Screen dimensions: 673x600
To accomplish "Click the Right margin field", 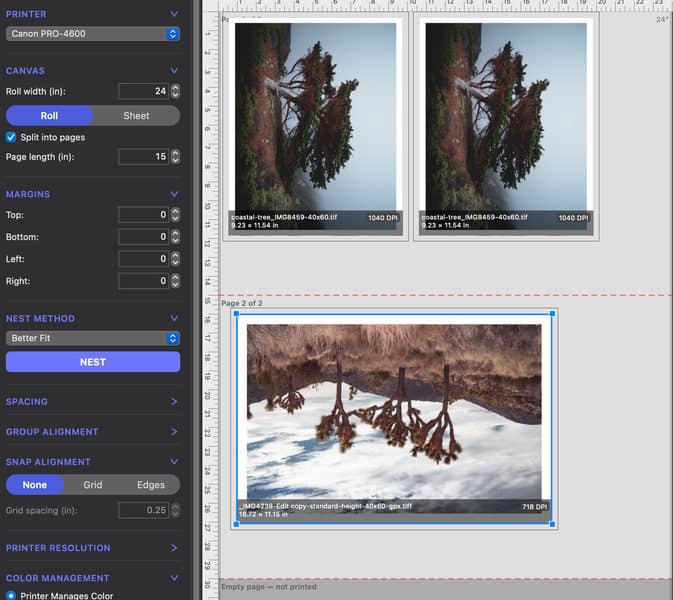I will point(143,281).
